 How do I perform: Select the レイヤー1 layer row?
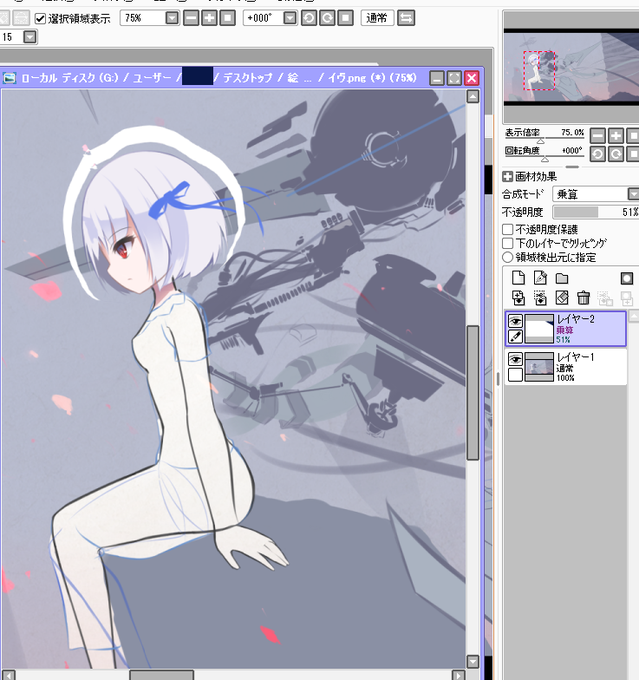click(x=566, y=367)
